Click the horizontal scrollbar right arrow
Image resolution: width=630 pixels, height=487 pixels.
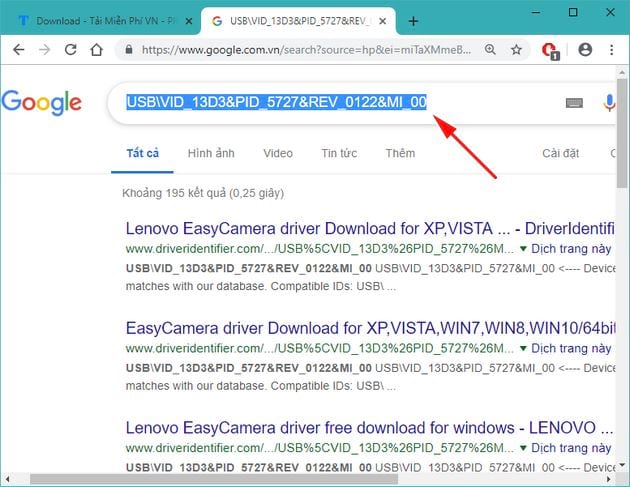(x=608, y=479)
